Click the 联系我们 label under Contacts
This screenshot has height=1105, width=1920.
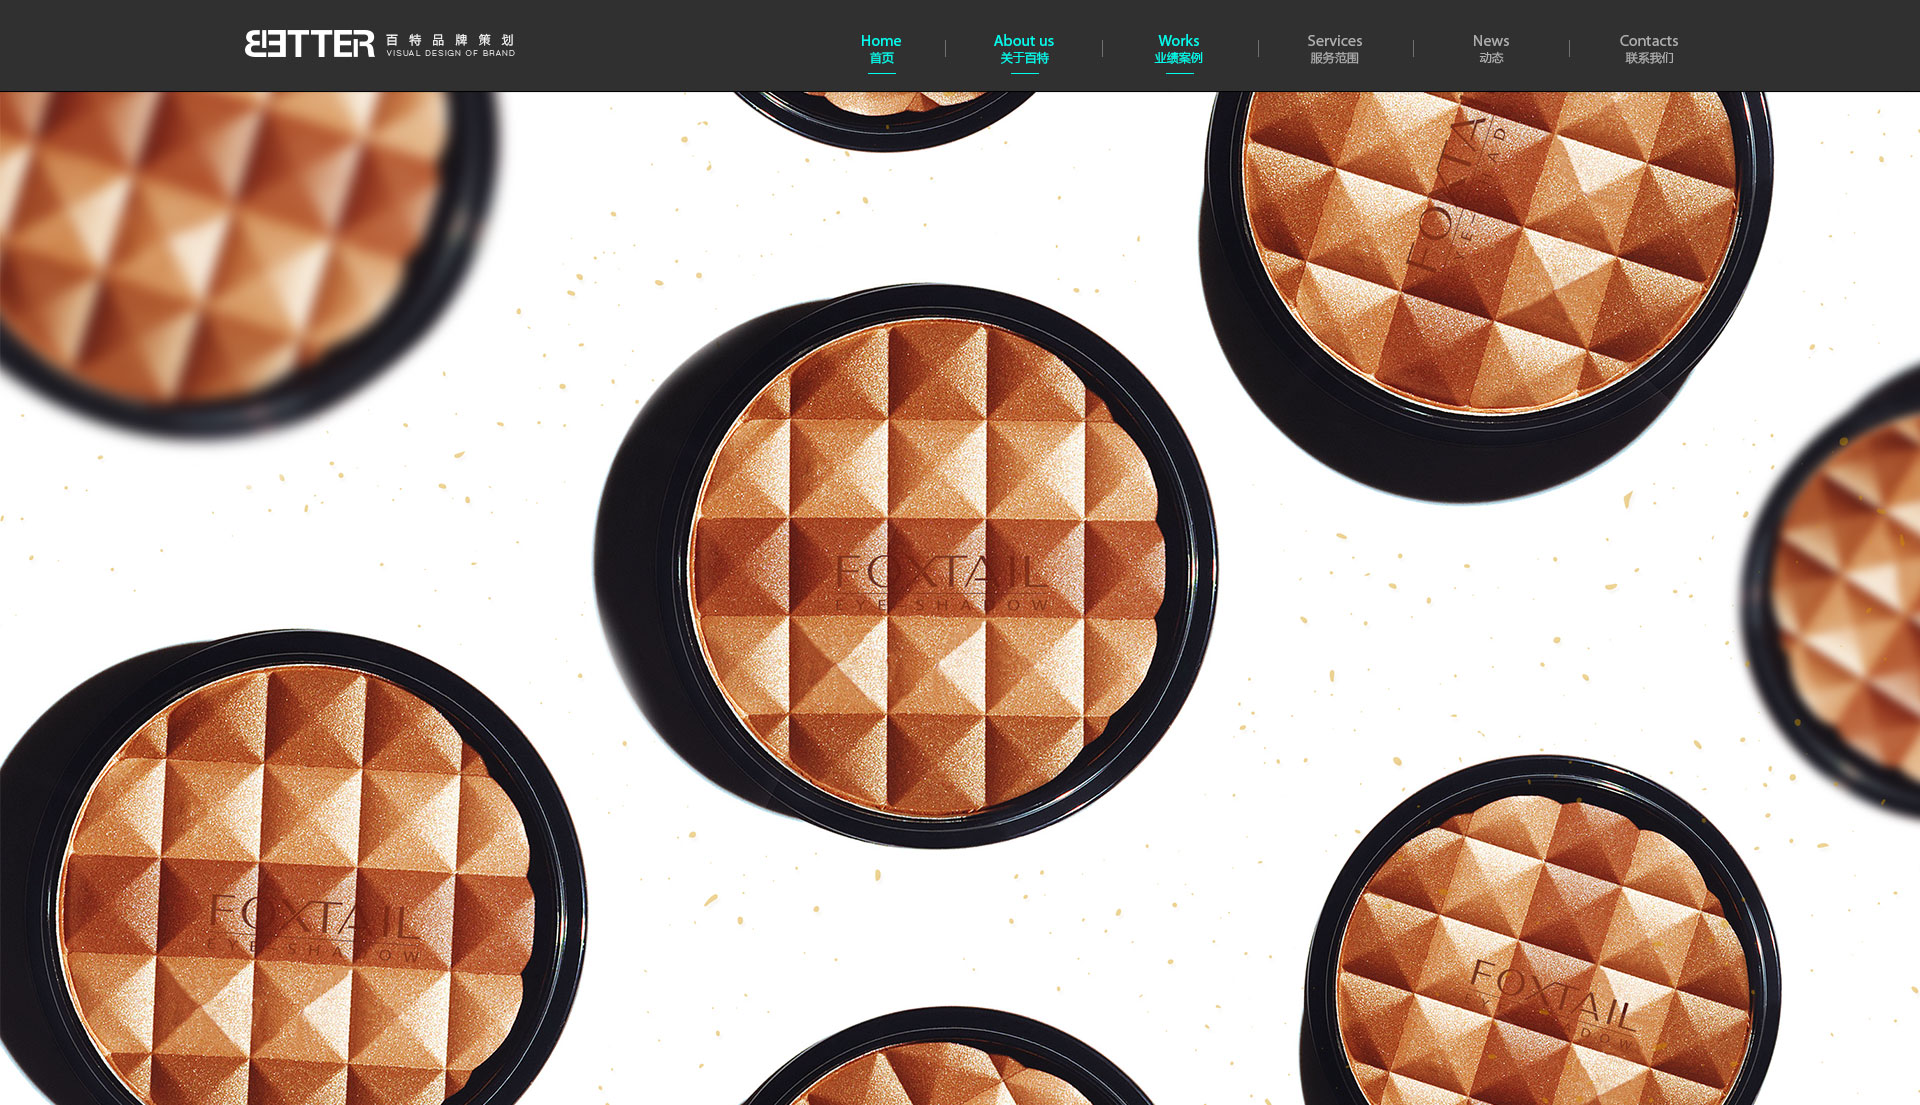1648,59
